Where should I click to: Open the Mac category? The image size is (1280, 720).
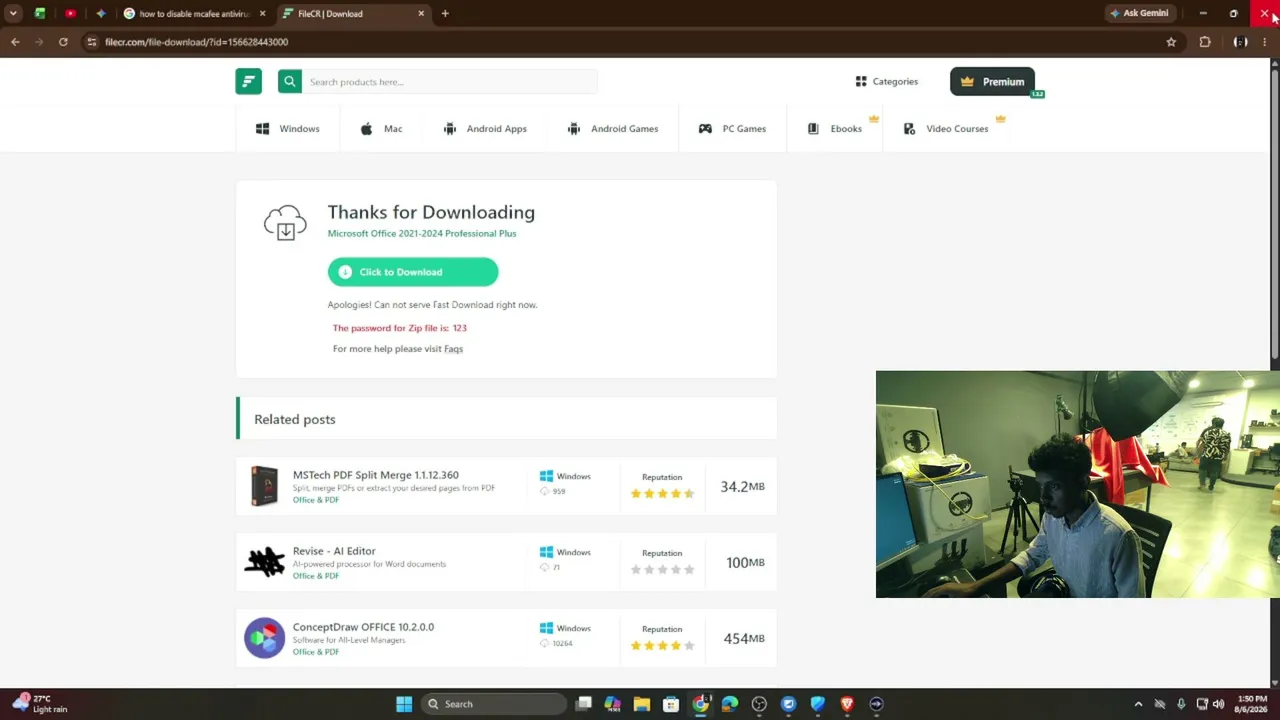click(381, 129)
